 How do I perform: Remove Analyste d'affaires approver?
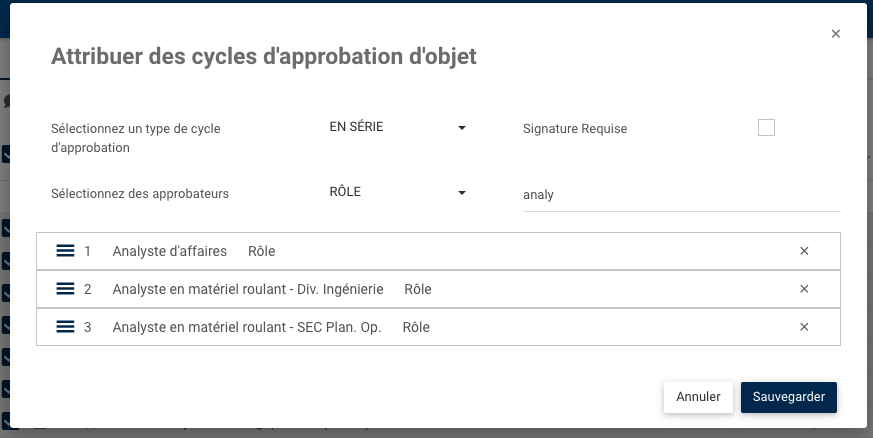pyautogui.click(x=804, y=251)
